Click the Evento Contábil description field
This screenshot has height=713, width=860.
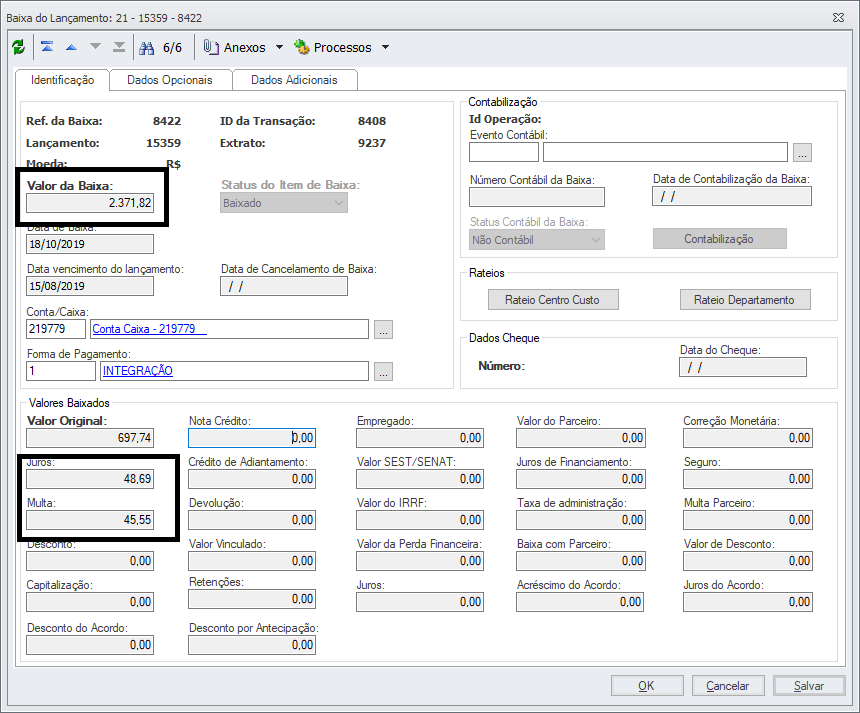665,152
